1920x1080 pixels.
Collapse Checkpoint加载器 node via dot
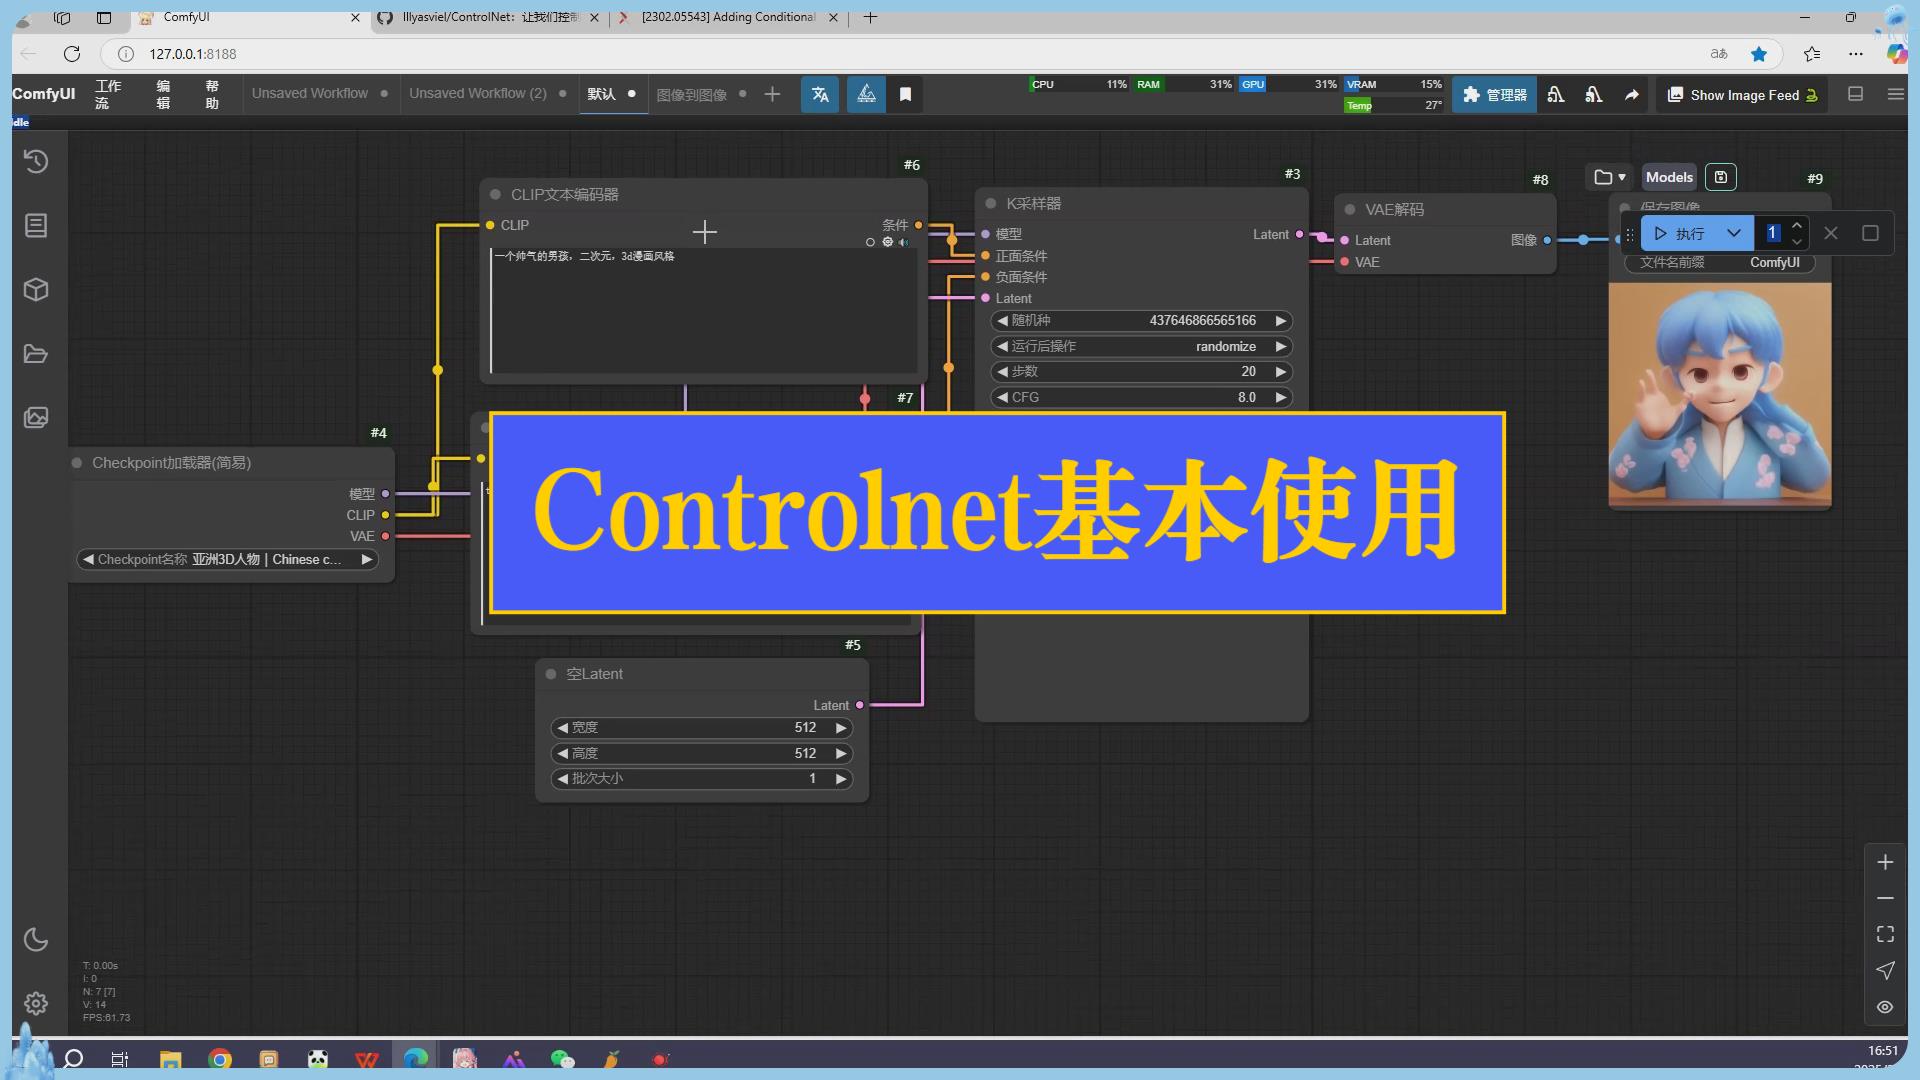76,463
